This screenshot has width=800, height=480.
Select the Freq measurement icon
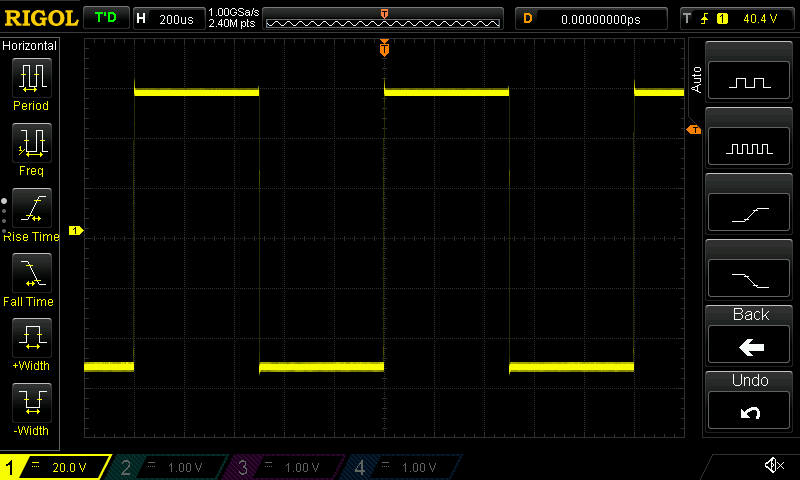pyautogui.click(x=32, y=143)
